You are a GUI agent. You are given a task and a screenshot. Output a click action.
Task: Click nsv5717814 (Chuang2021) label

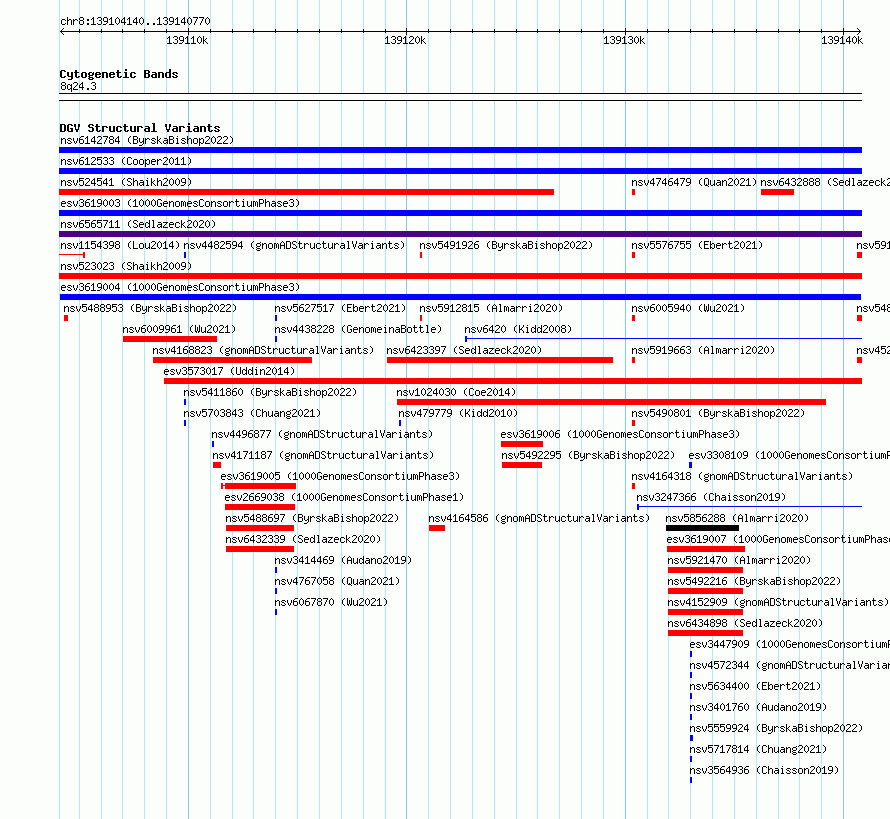[x=758, y=749]
